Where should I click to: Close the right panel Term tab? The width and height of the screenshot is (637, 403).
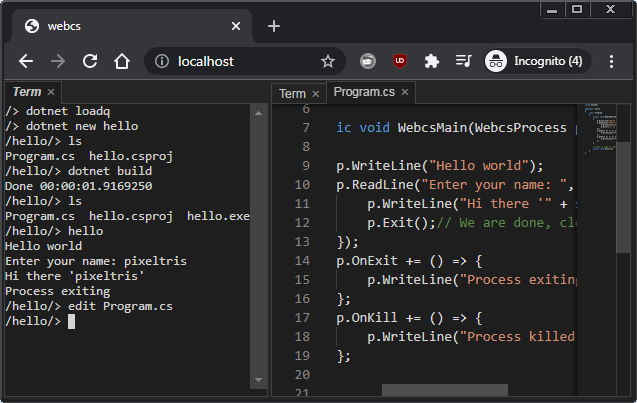[x=315, y=94]
